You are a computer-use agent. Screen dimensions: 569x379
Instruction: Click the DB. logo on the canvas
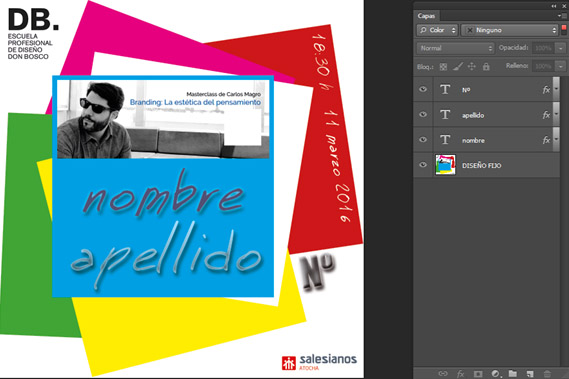coord(33,20)
